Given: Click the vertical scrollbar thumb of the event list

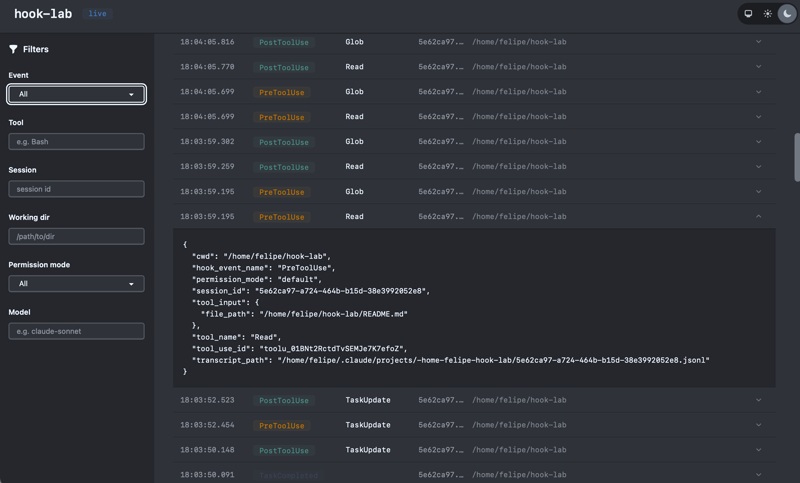Looking at the screenshot, I should (x=797, y=157).
